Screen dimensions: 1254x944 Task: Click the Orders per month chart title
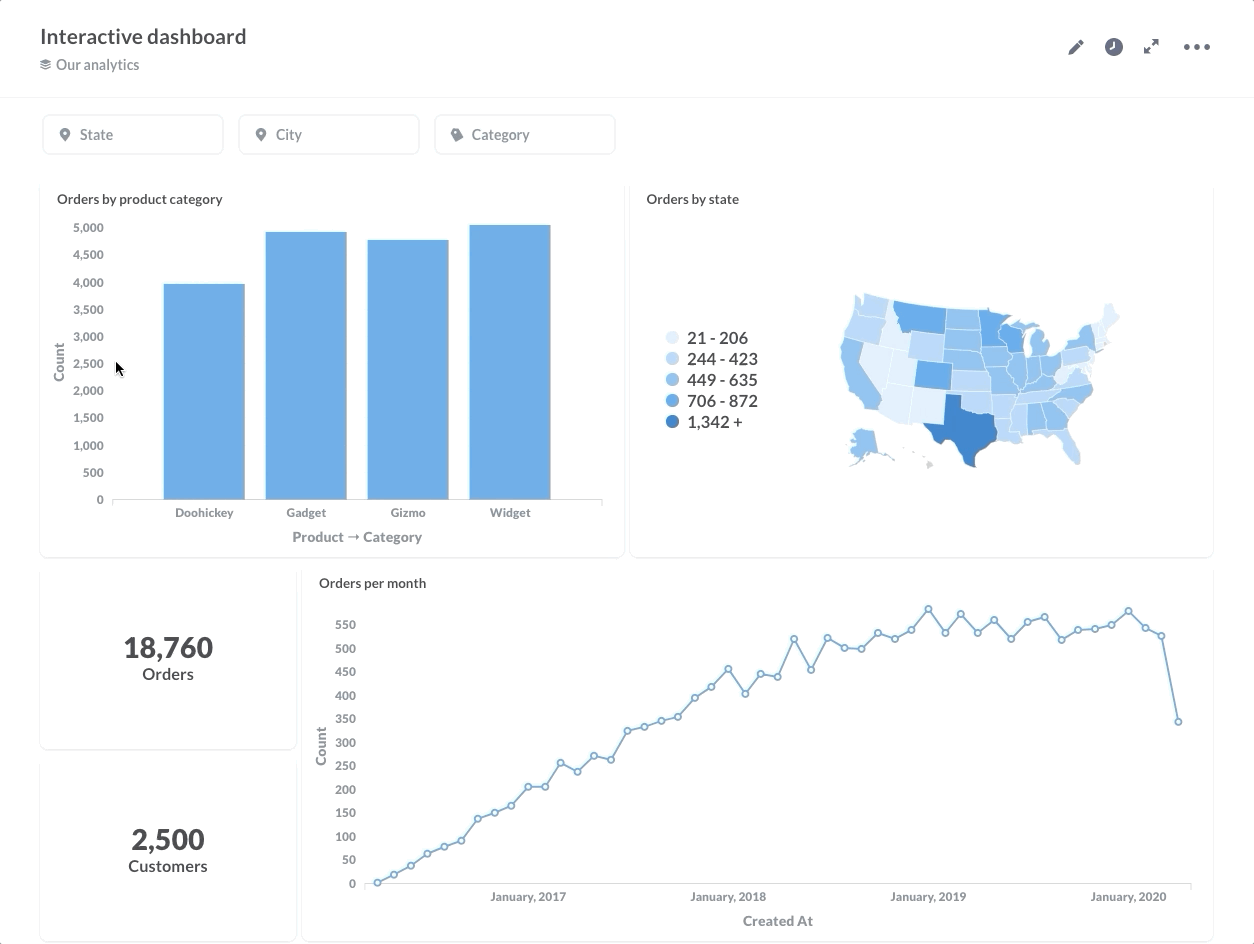pos(372,583)
